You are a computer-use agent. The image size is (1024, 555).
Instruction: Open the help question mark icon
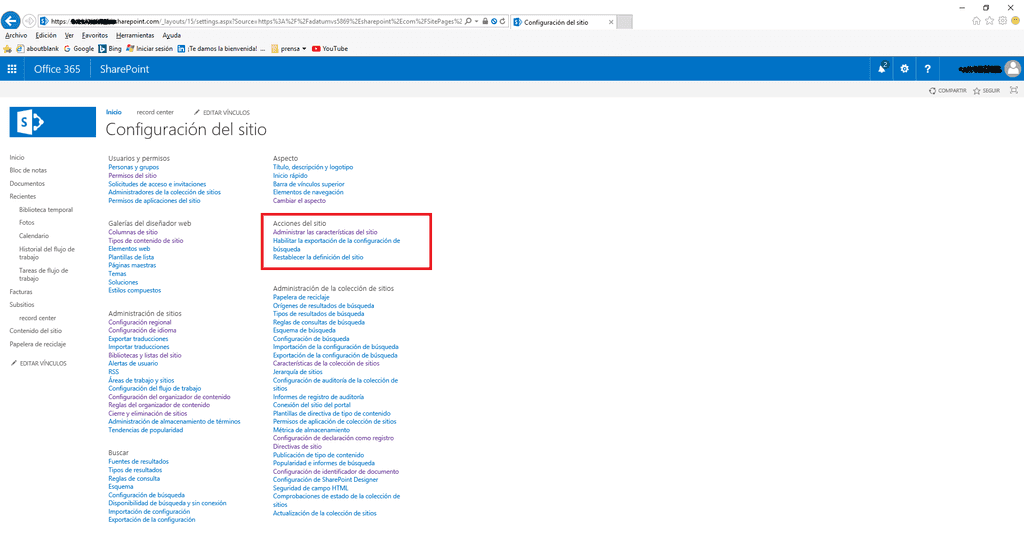[927, 69]
